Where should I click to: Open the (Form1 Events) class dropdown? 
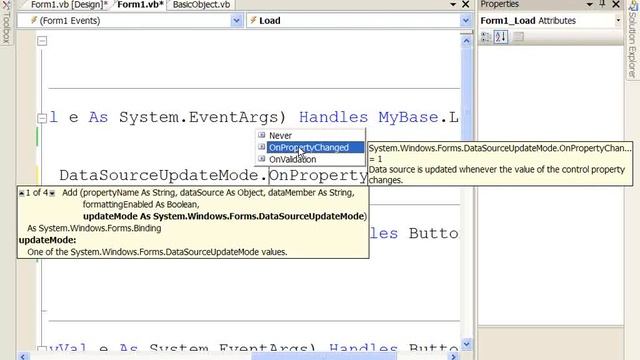coord(236,20)
